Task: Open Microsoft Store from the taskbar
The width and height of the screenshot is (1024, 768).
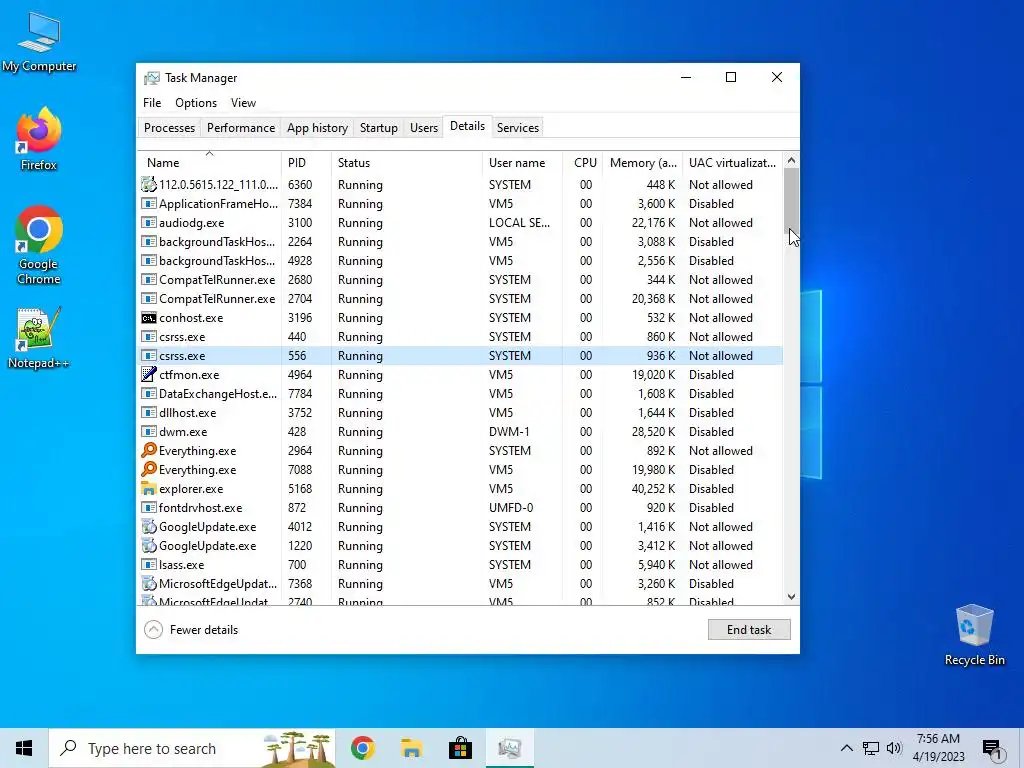Action: tap(460, 748)
